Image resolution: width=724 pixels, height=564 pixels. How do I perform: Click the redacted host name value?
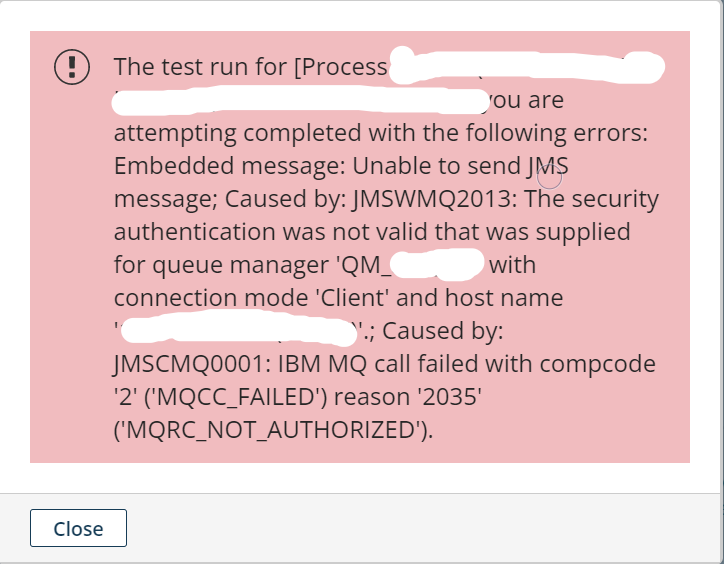[242, 329]
